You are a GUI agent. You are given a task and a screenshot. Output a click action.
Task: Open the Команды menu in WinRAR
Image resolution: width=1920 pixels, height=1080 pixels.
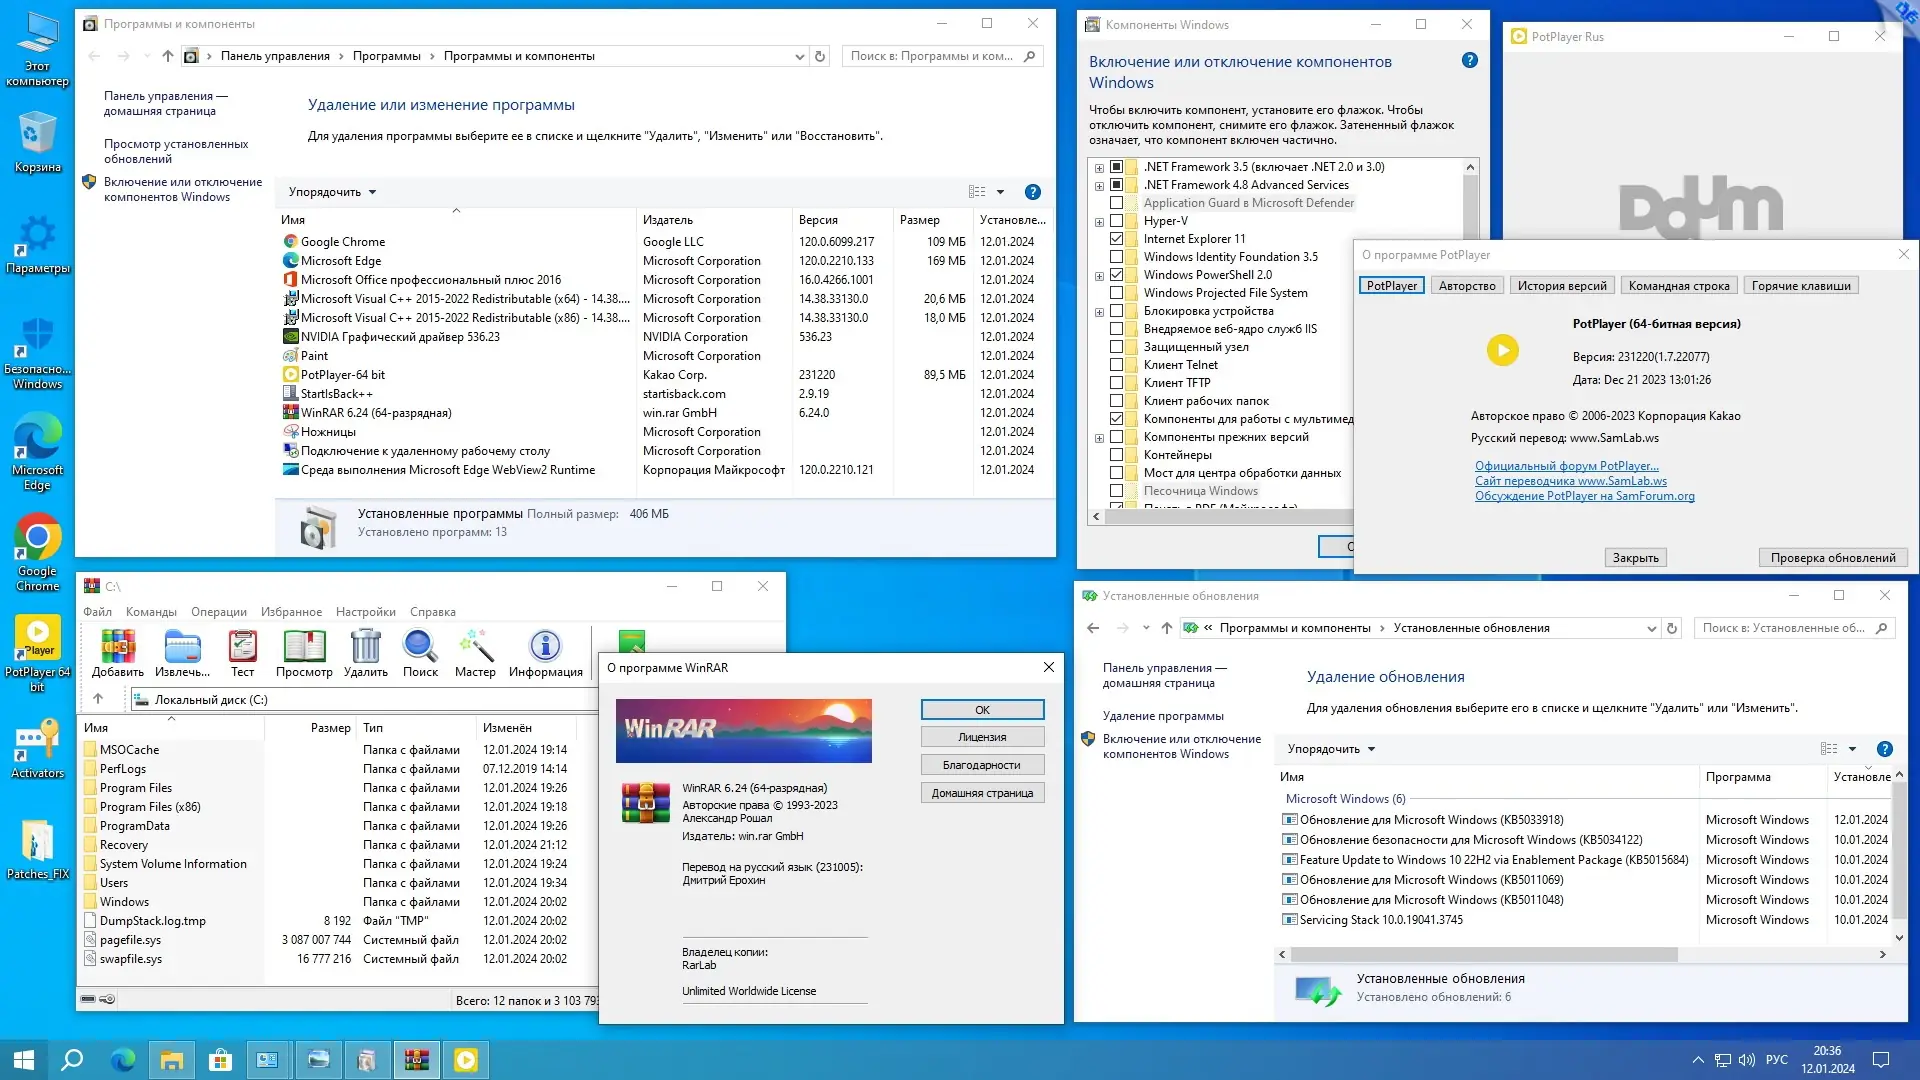click(x=150, y=611)
